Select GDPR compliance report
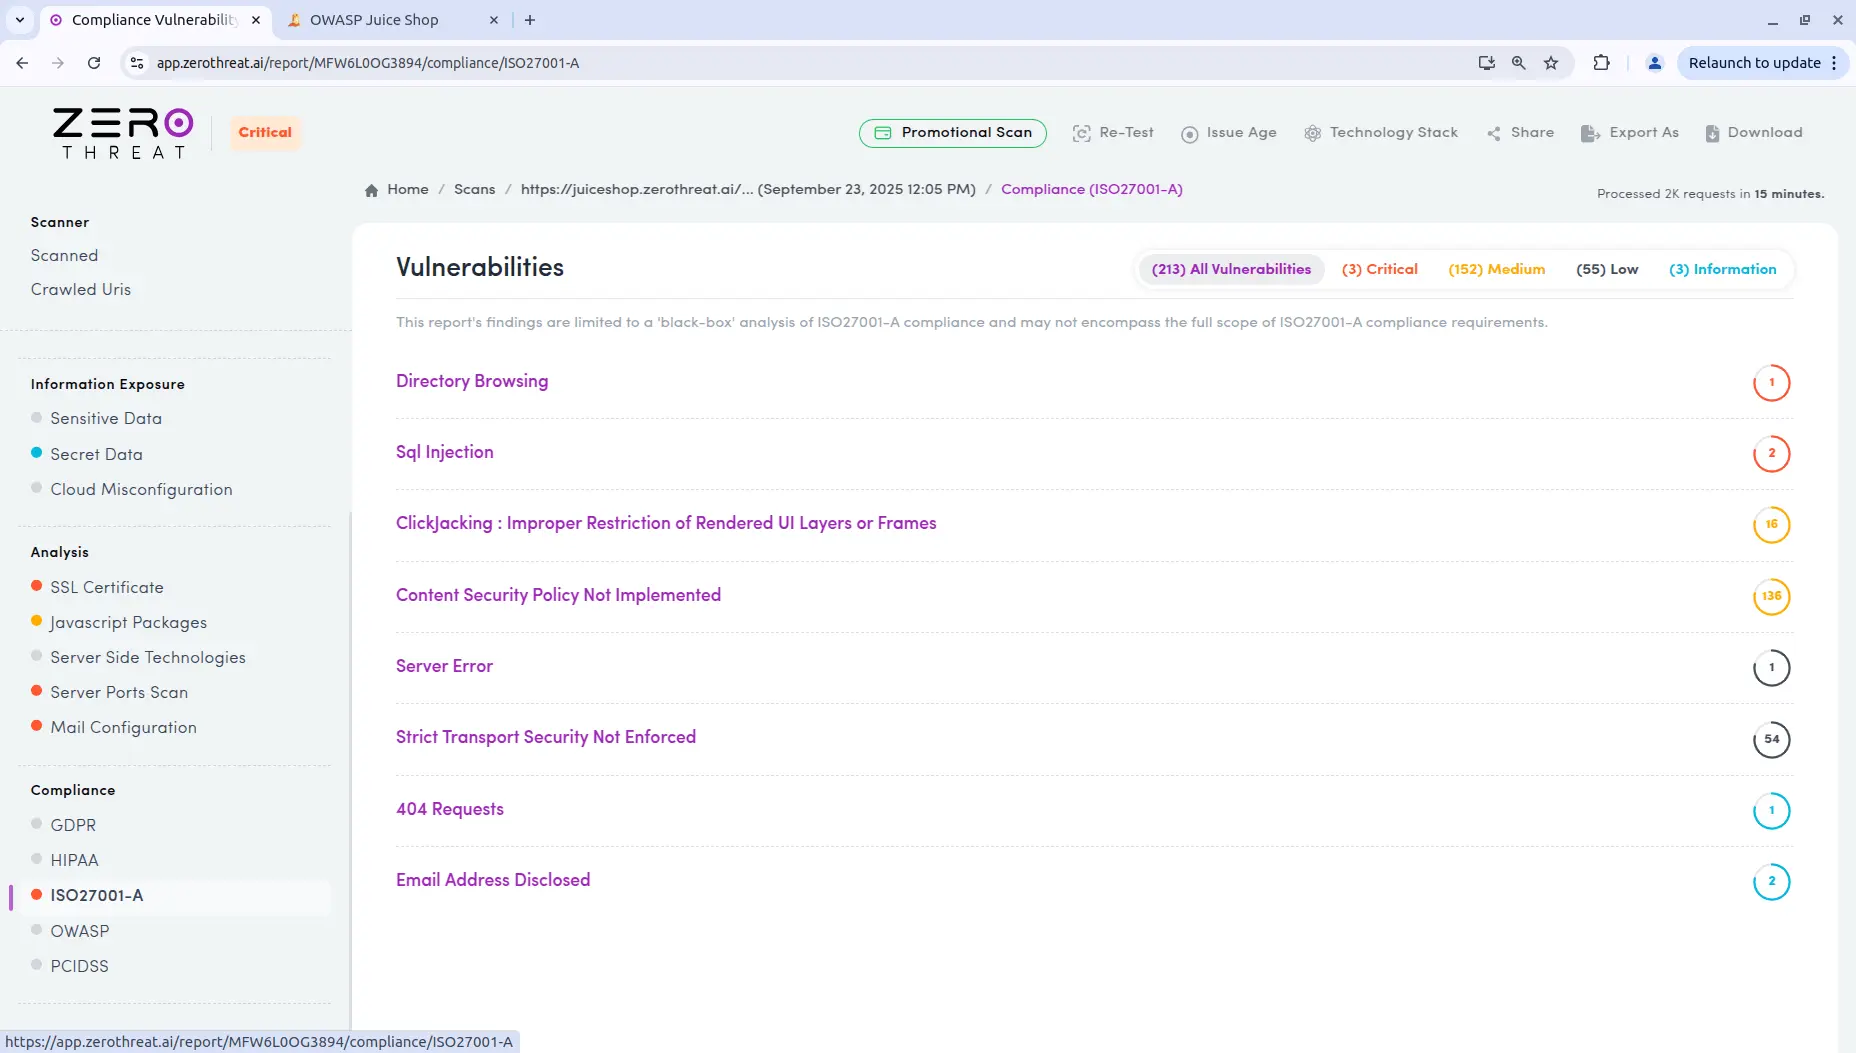Screen dimensions: 1856x1053 (73, 826)
